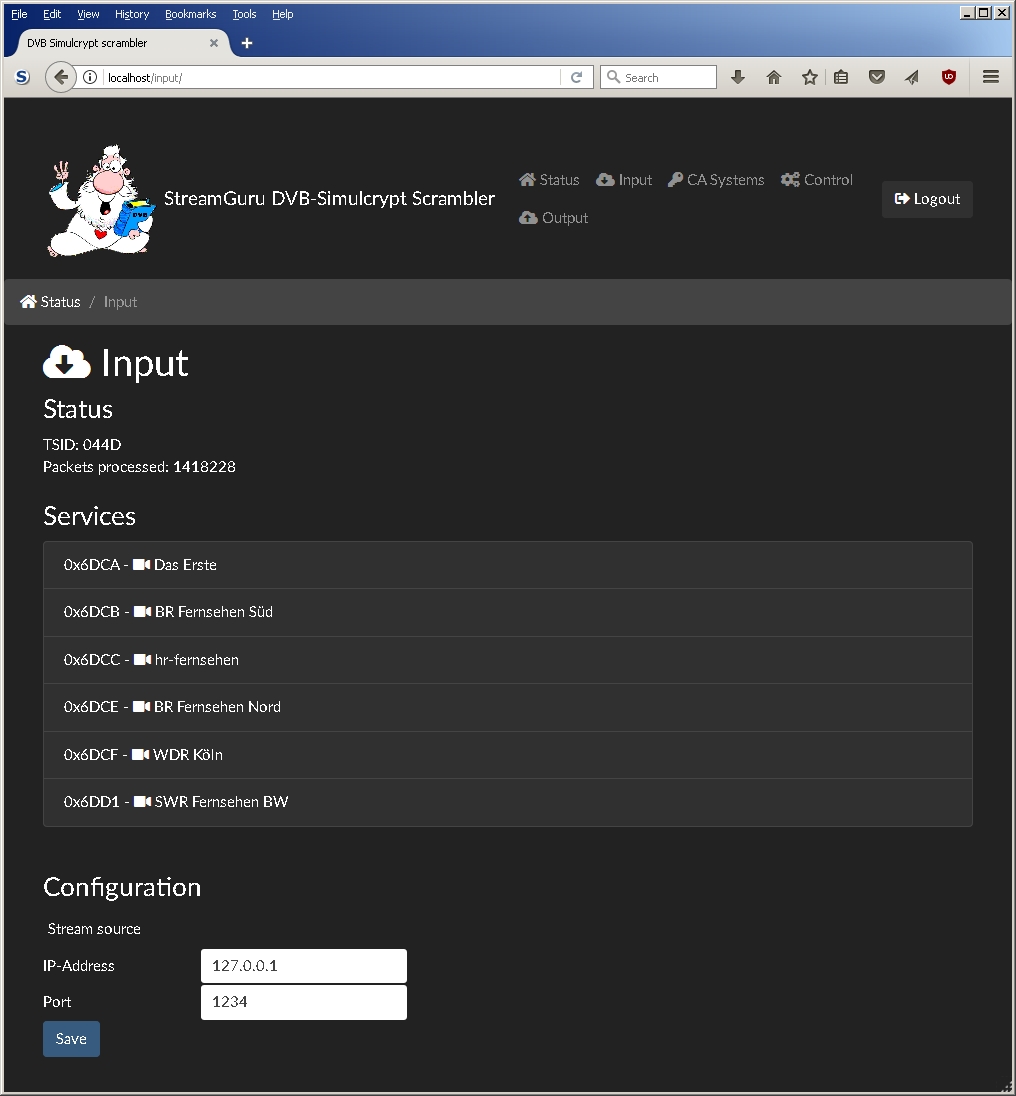This screenshot has height=1096, width=1016.
Task: Click the blue S extension icon
Action: 22,78
